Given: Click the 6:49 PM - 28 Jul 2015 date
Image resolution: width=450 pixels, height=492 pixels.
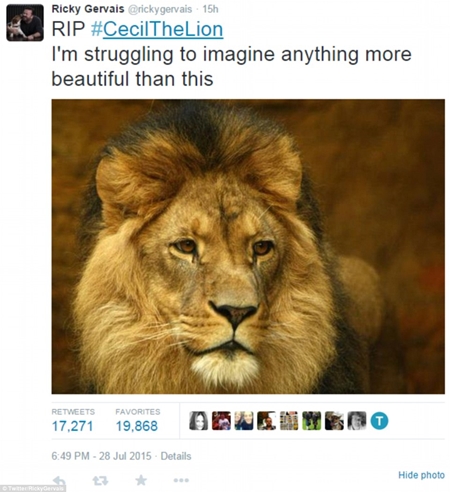Looking at the screenshot, I should click(101, 456).
